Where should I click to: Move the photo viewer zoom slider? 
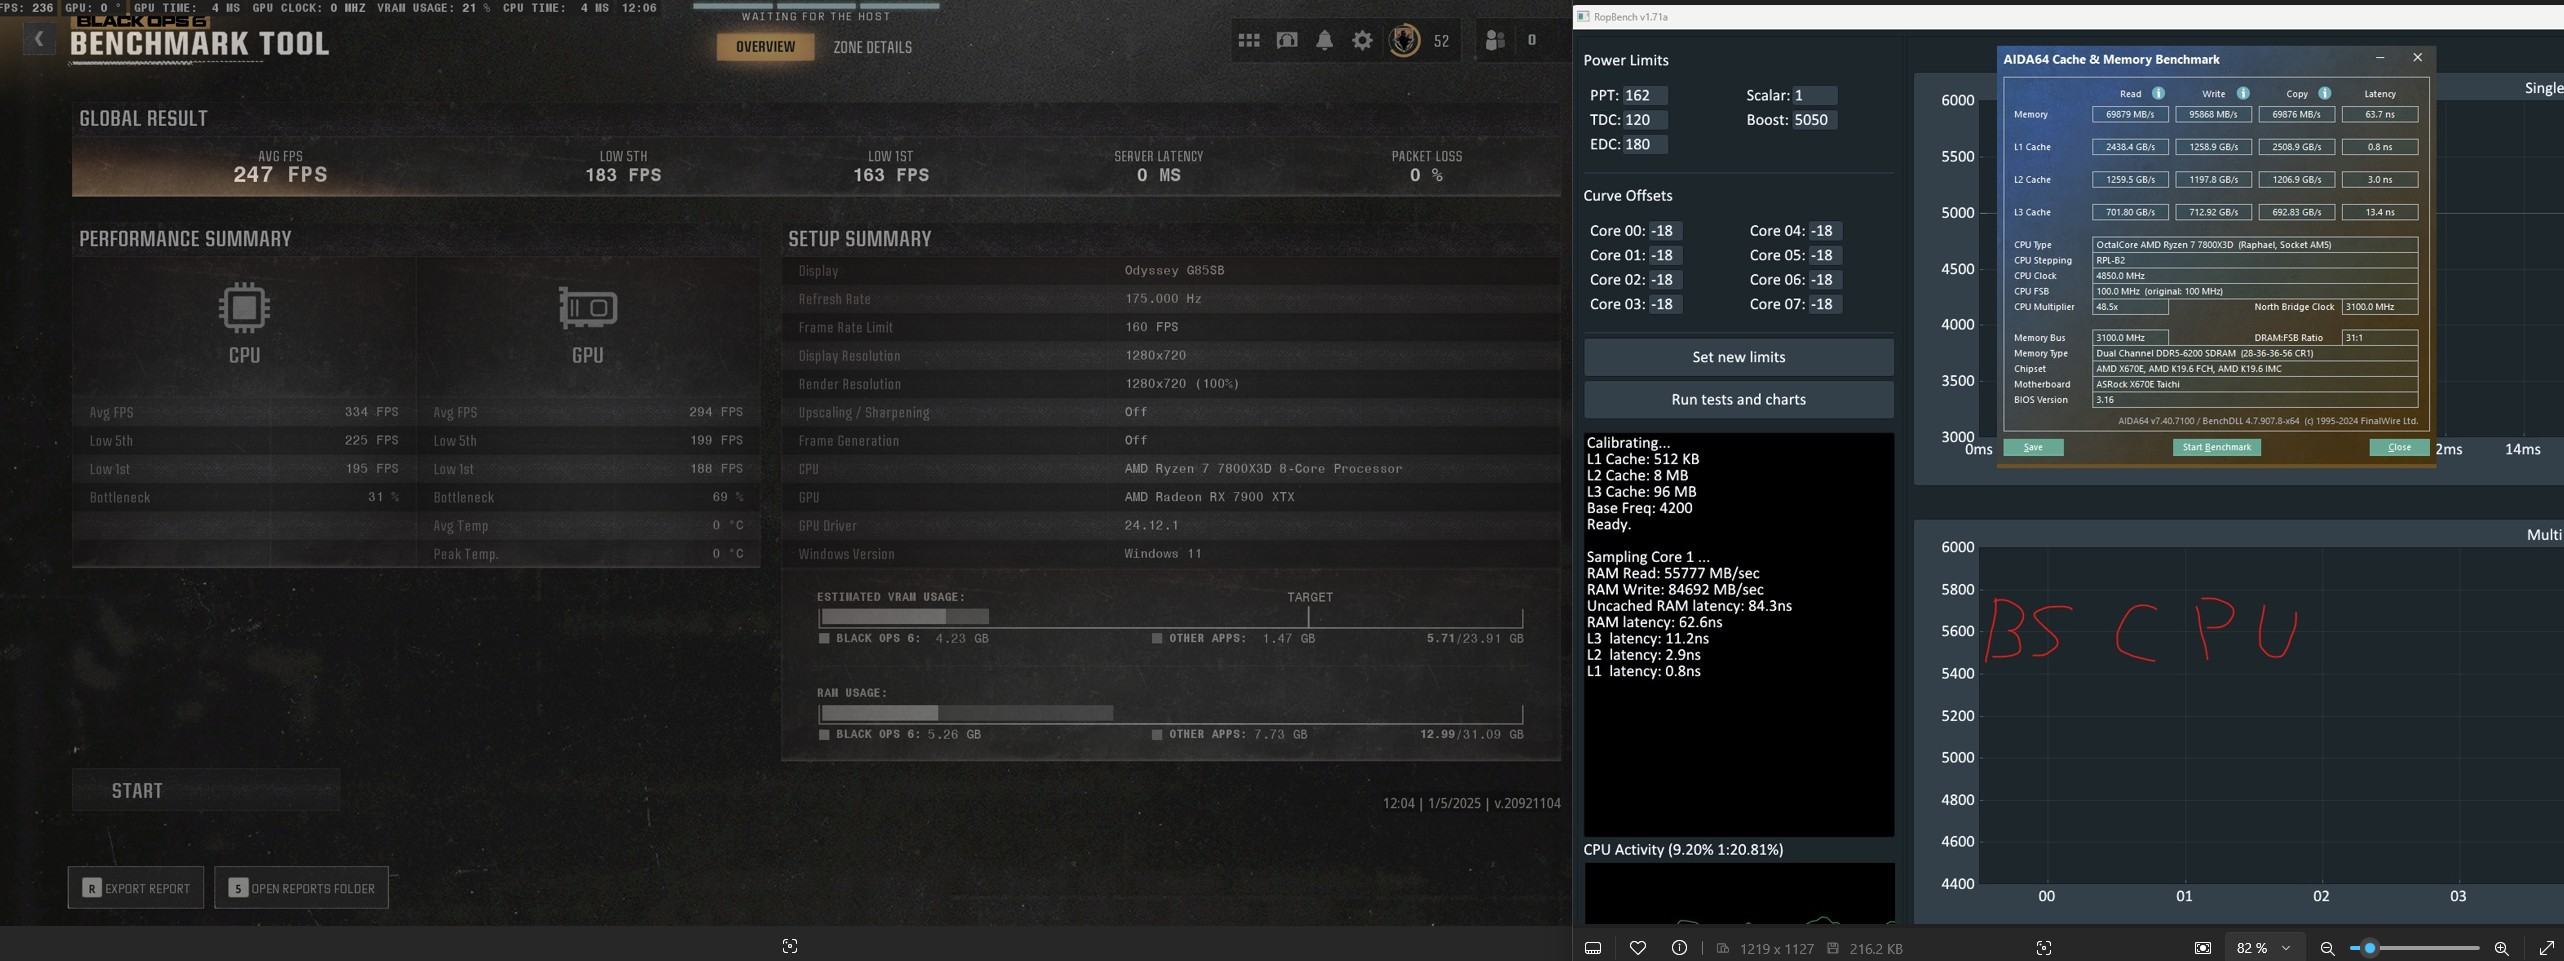pos(2369,948)
